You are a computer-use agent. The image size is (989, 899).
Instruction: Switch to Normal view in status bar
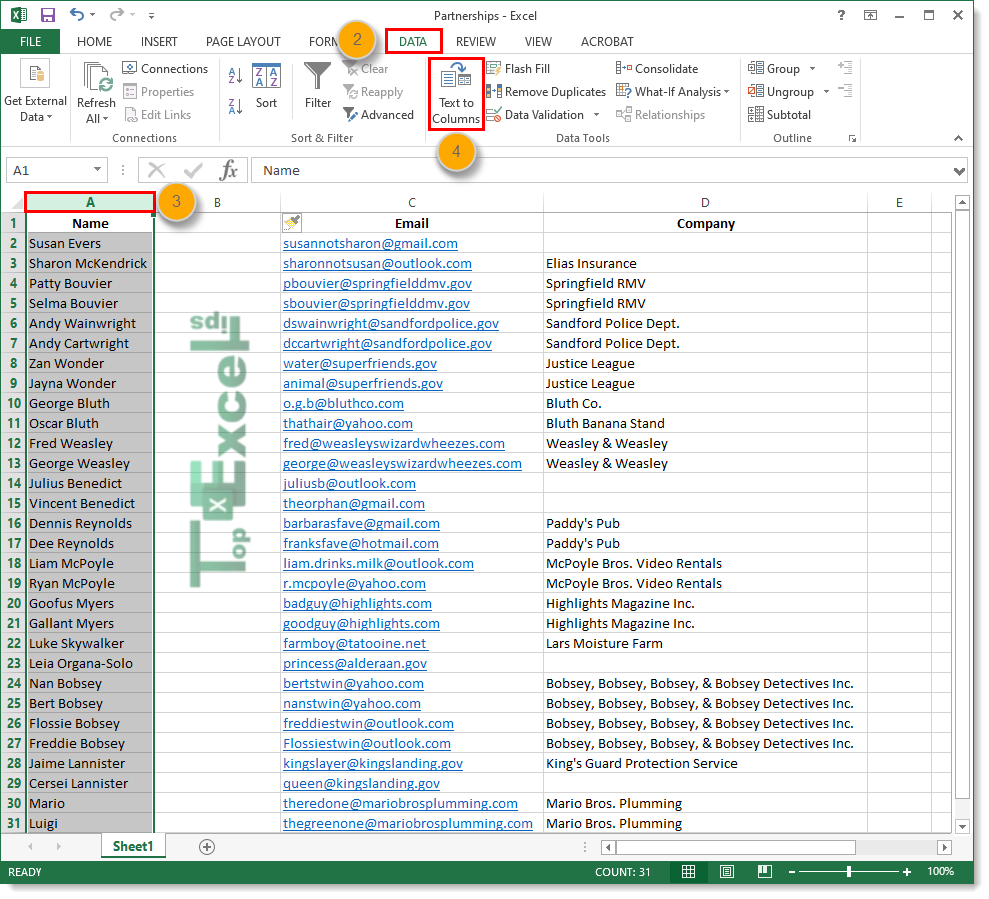click(x=688, y=872)
